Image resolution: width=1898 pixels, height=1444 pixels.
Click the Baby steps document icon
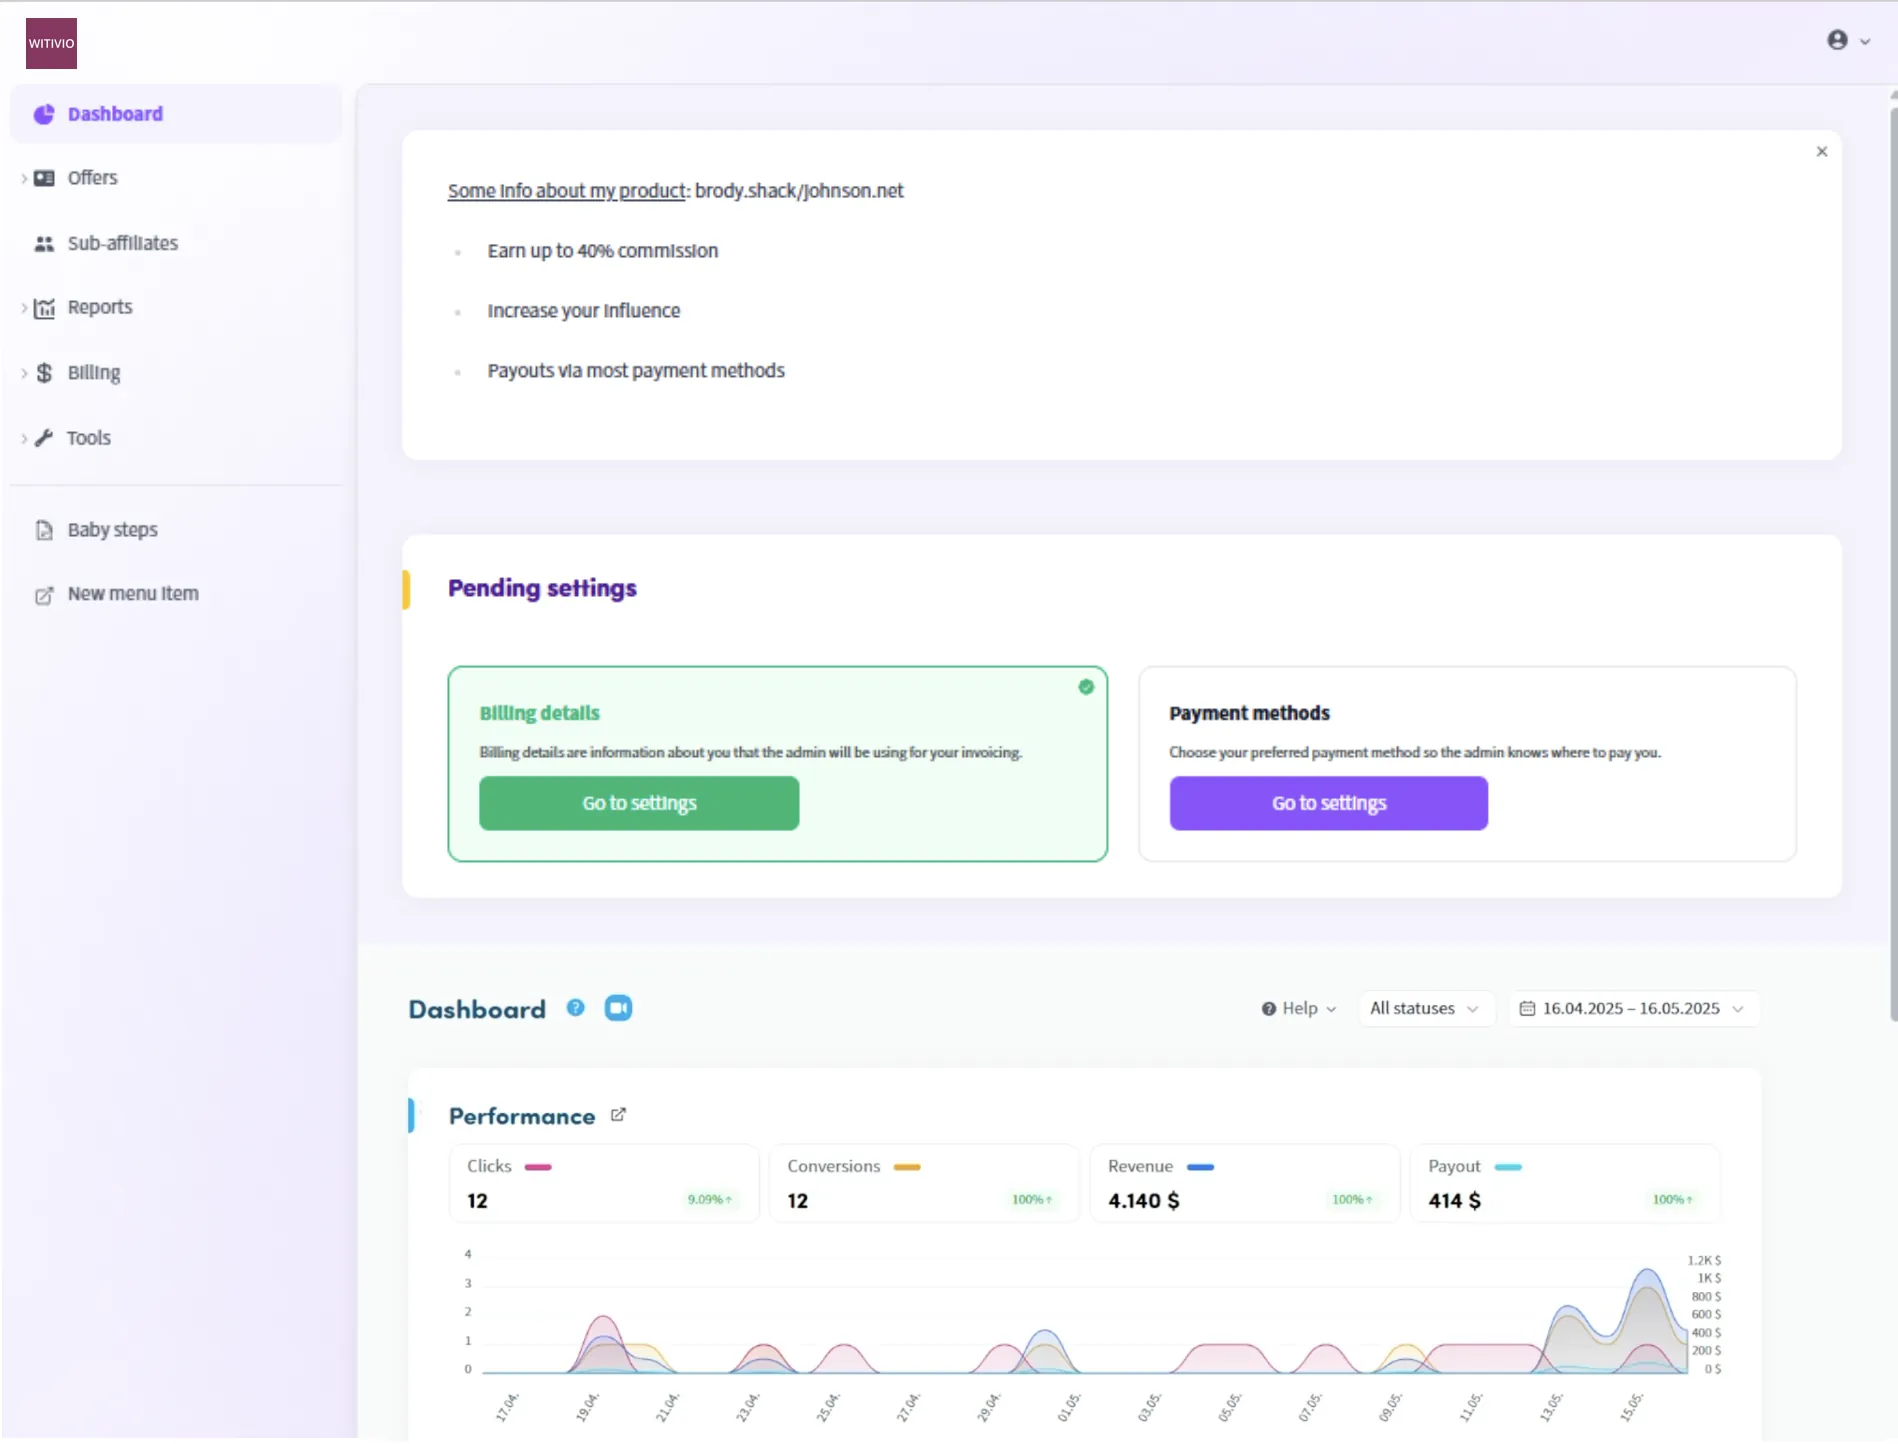44,530
